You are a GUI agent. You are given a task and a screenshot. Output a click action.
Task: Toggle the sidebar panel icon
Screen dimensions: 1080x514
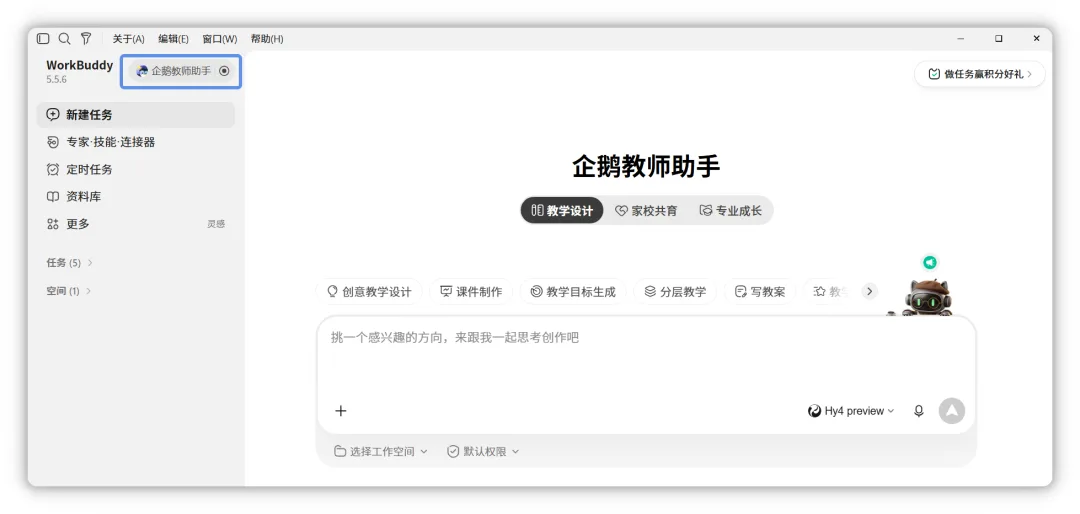point(43,39)
